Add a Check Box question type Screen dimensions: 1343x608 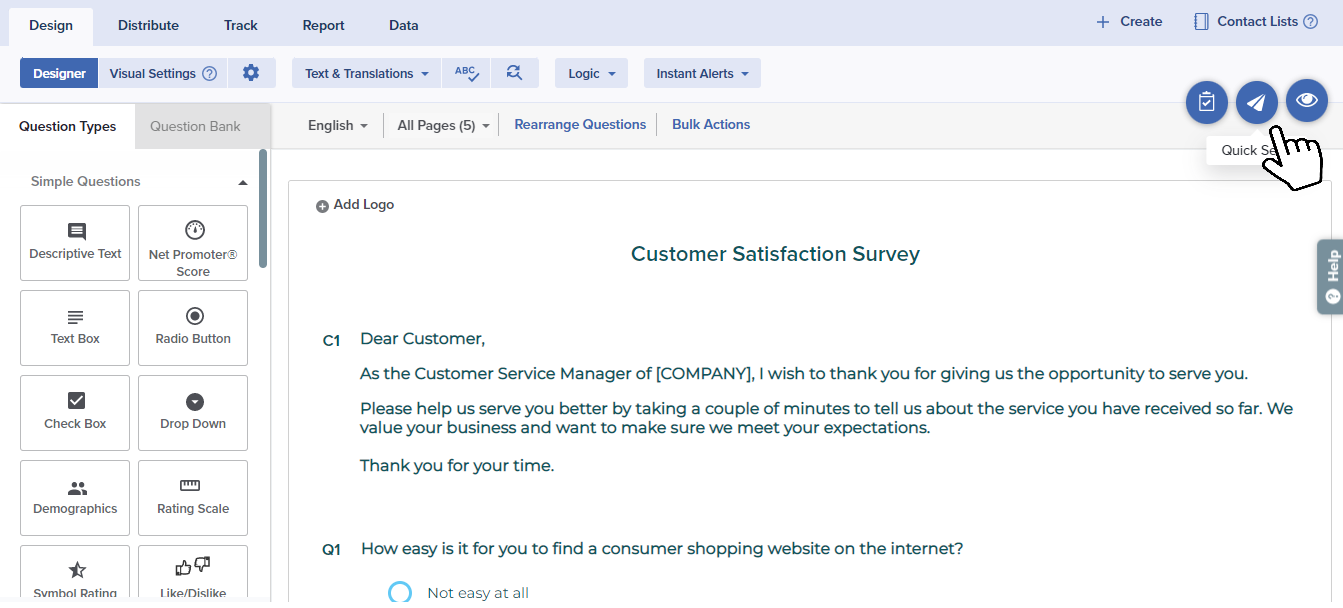pyautogui.click(x=75, y=412)
